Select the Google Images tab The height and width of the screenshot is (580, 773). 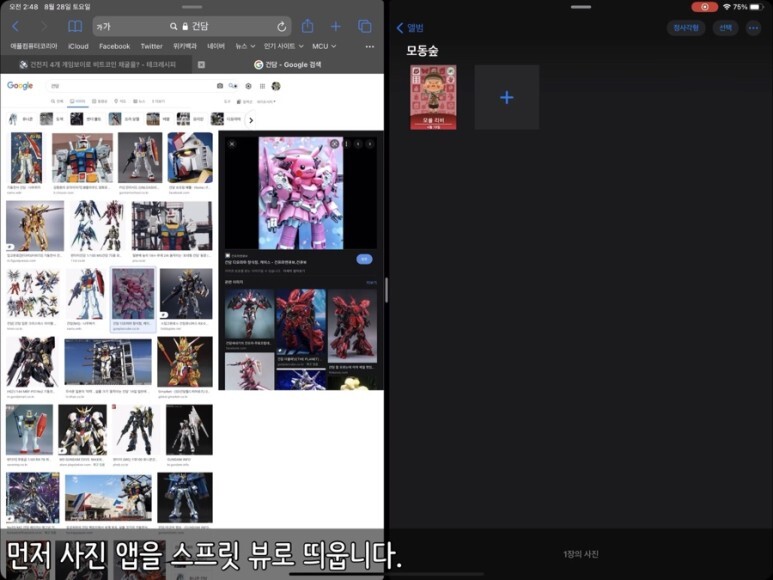(x=78, y=101)
